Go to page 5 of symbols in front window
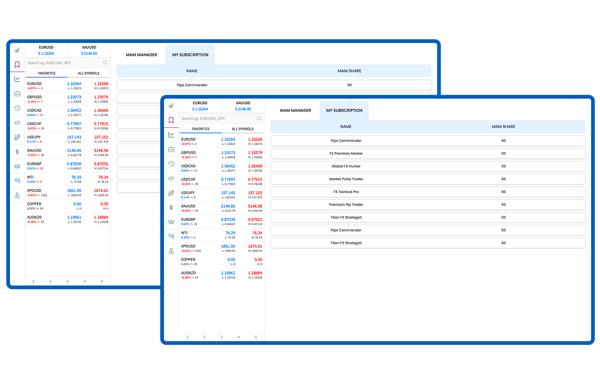This screenshot has width=600, height=384. coord(256,337)
